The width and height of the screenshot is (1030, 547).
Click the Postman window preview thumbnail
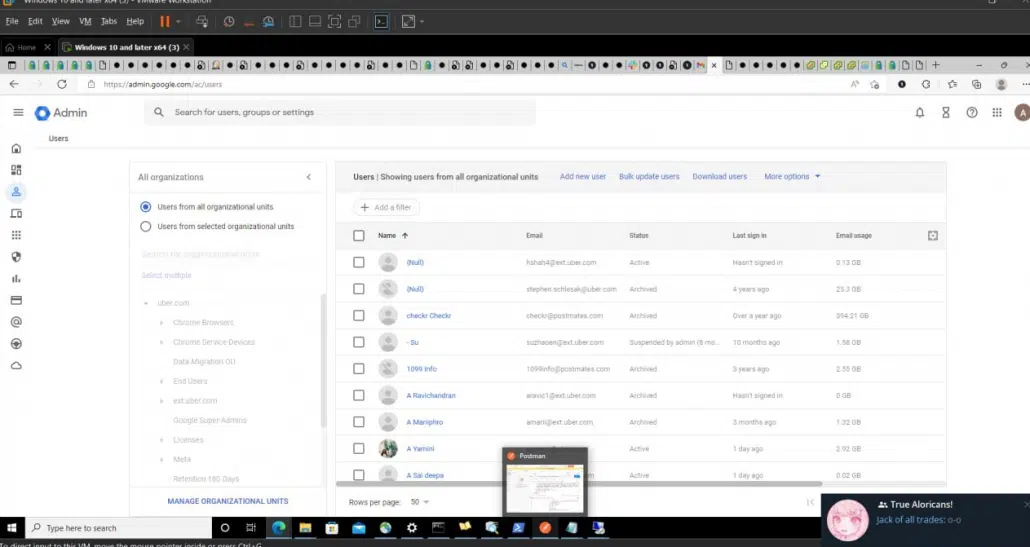point(545,487)
